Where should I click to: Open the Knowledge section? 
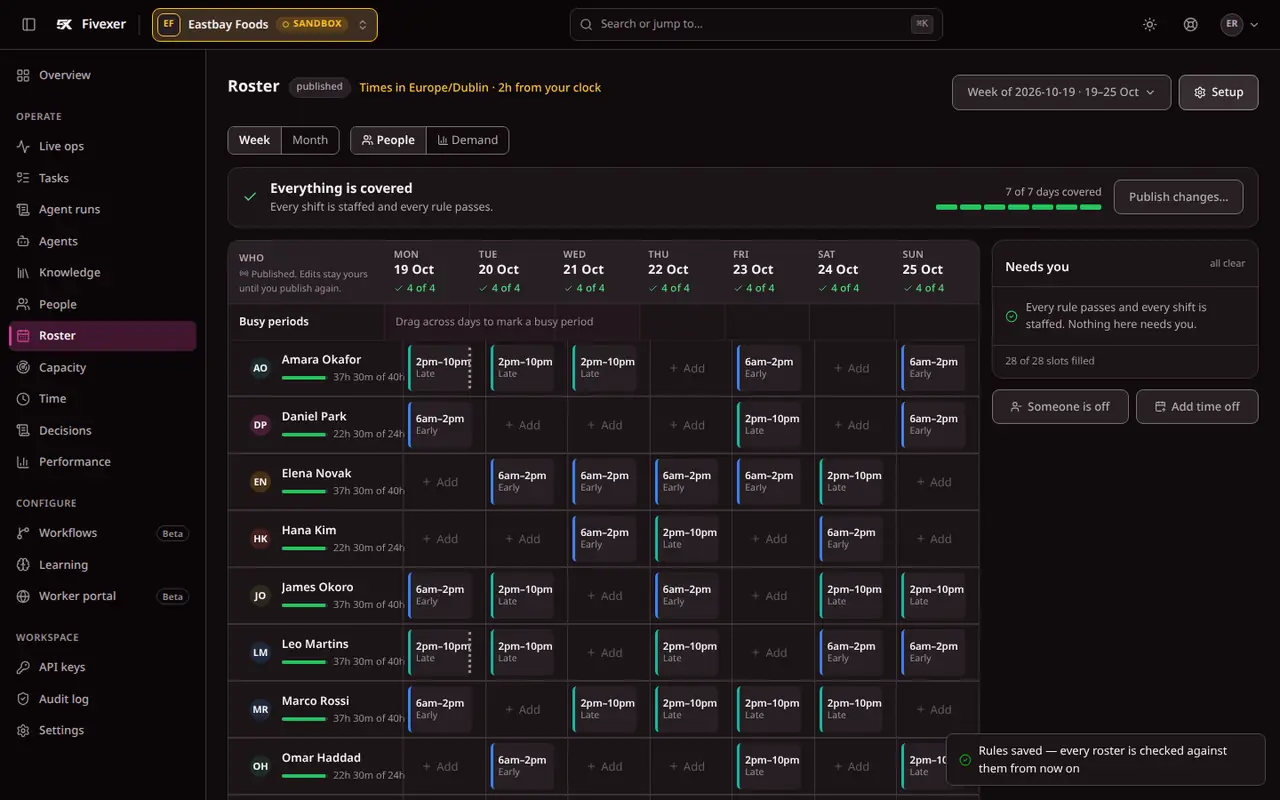[102, 272]
